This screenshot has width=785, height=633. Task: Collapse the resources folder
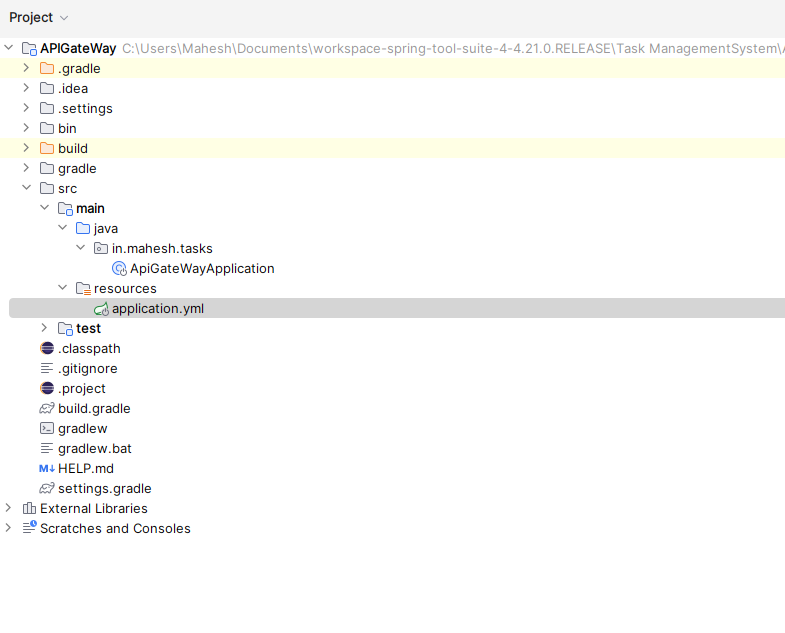point(63,288)
